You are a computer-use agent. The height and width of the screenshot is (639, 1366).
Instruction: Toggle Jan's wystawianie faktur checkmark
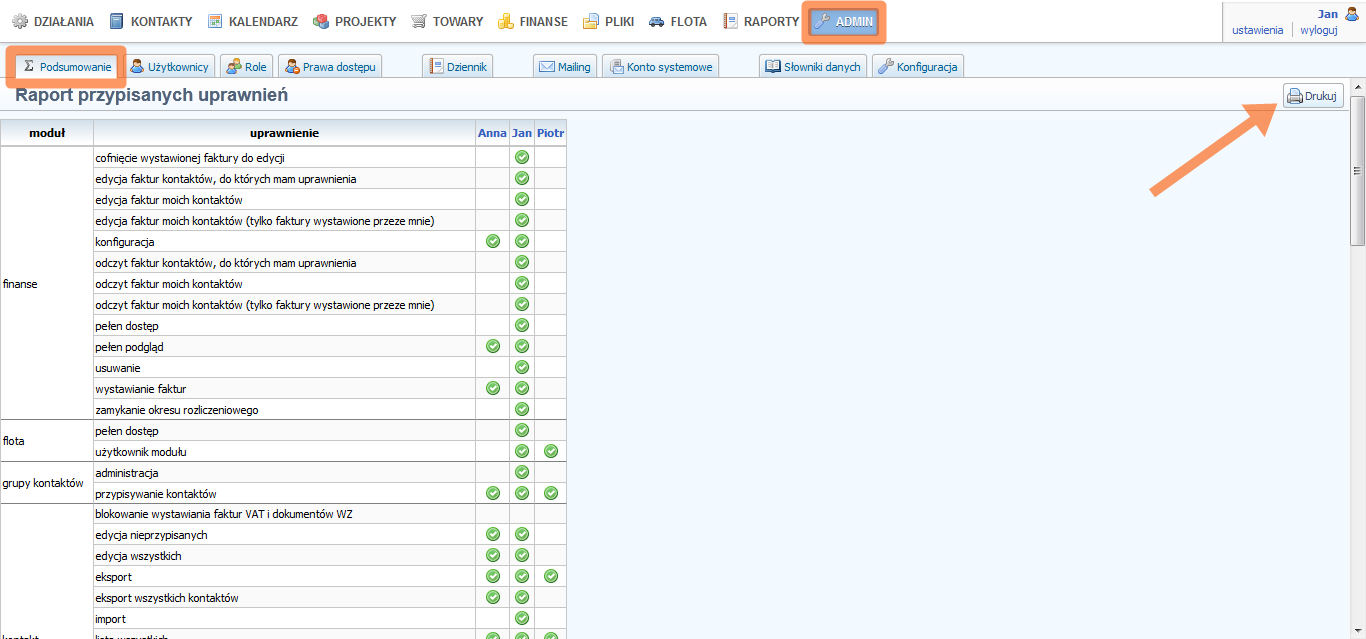click(x=521, y=388)
